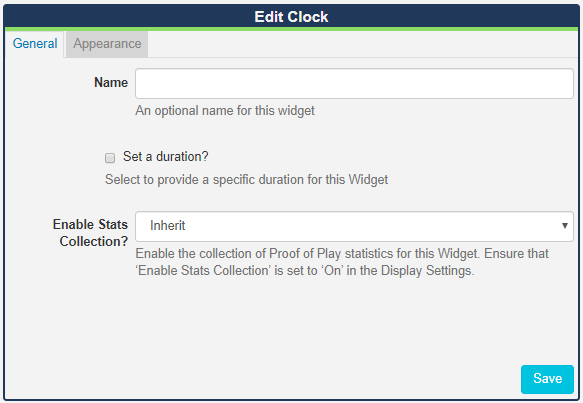Screen dimensions: 583x403
Task: Open the Enable Stats Collection dropdown
Action: coord(354,226)
